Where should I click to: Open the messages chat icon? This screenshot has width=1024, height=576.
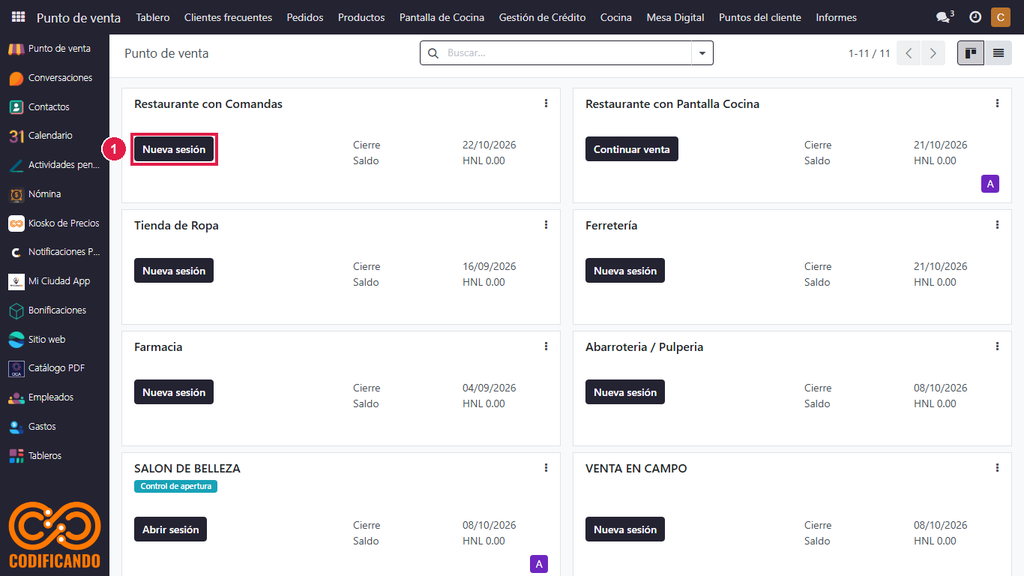pyautogui.click(x=944, y=17)
